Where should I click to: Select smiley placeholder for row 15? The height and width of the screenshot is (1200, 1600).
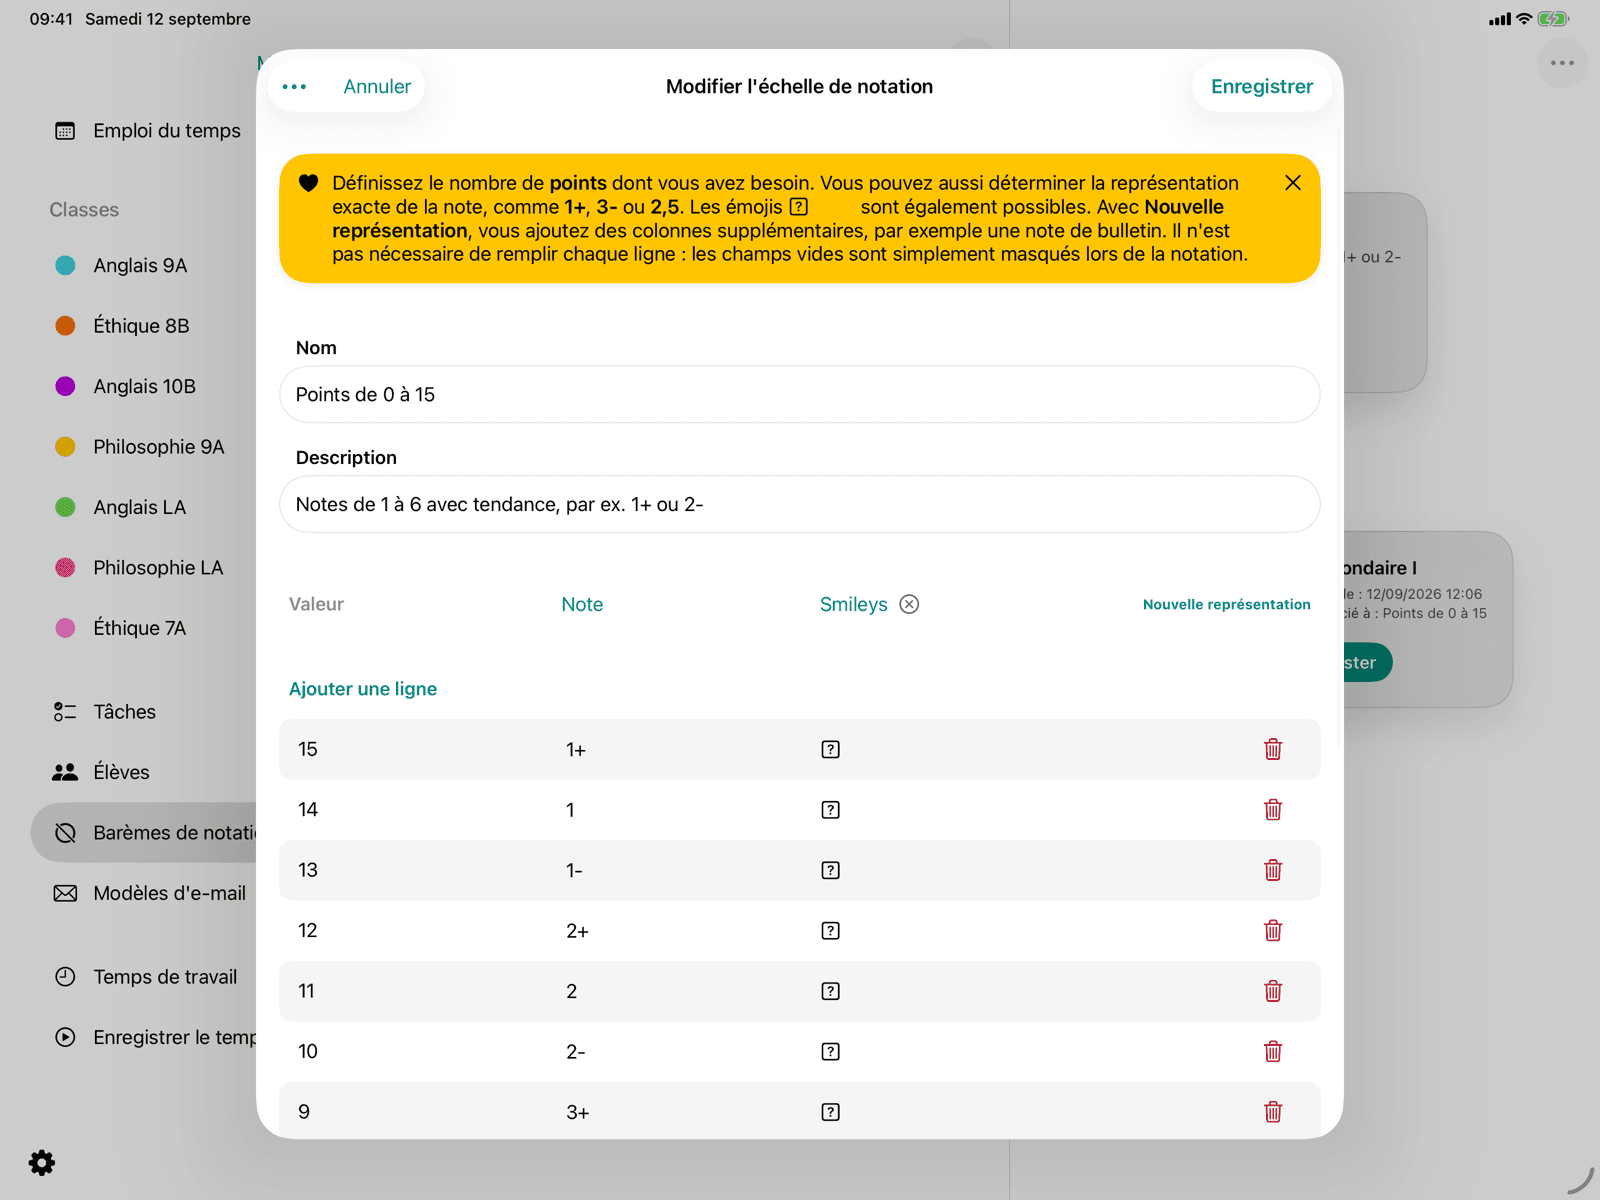click(x=830, y=750)
